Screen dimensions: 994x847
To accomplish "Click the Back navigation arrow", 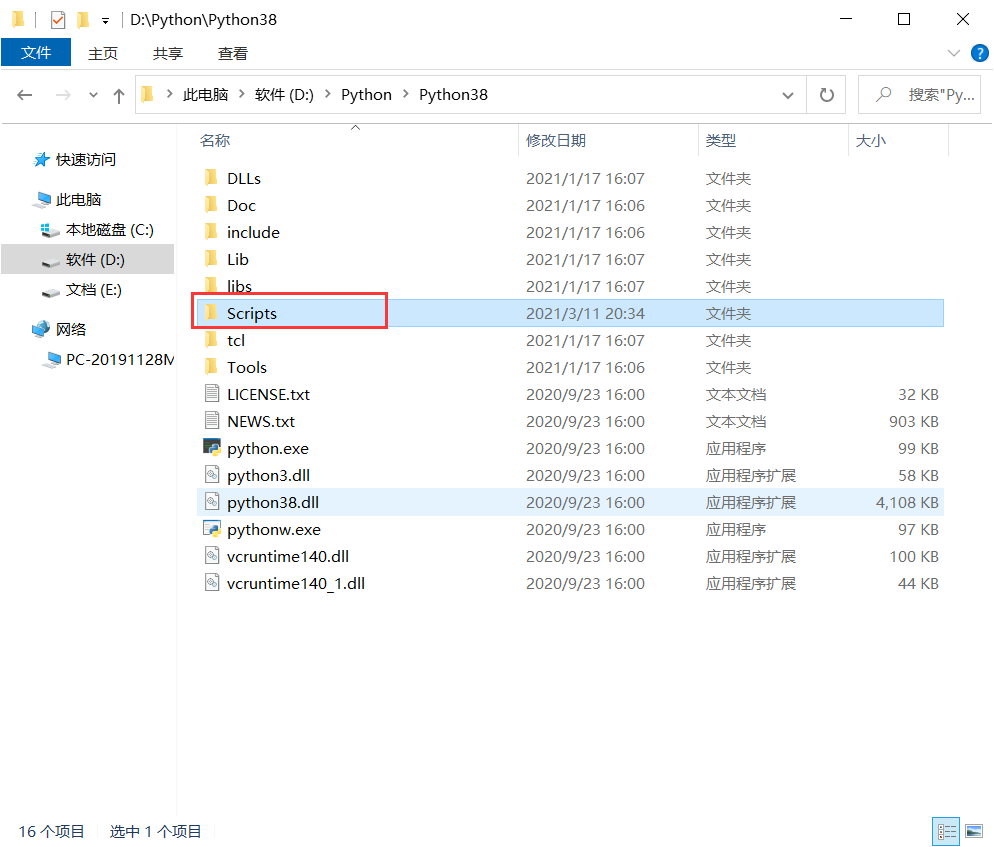I will 24,94.
